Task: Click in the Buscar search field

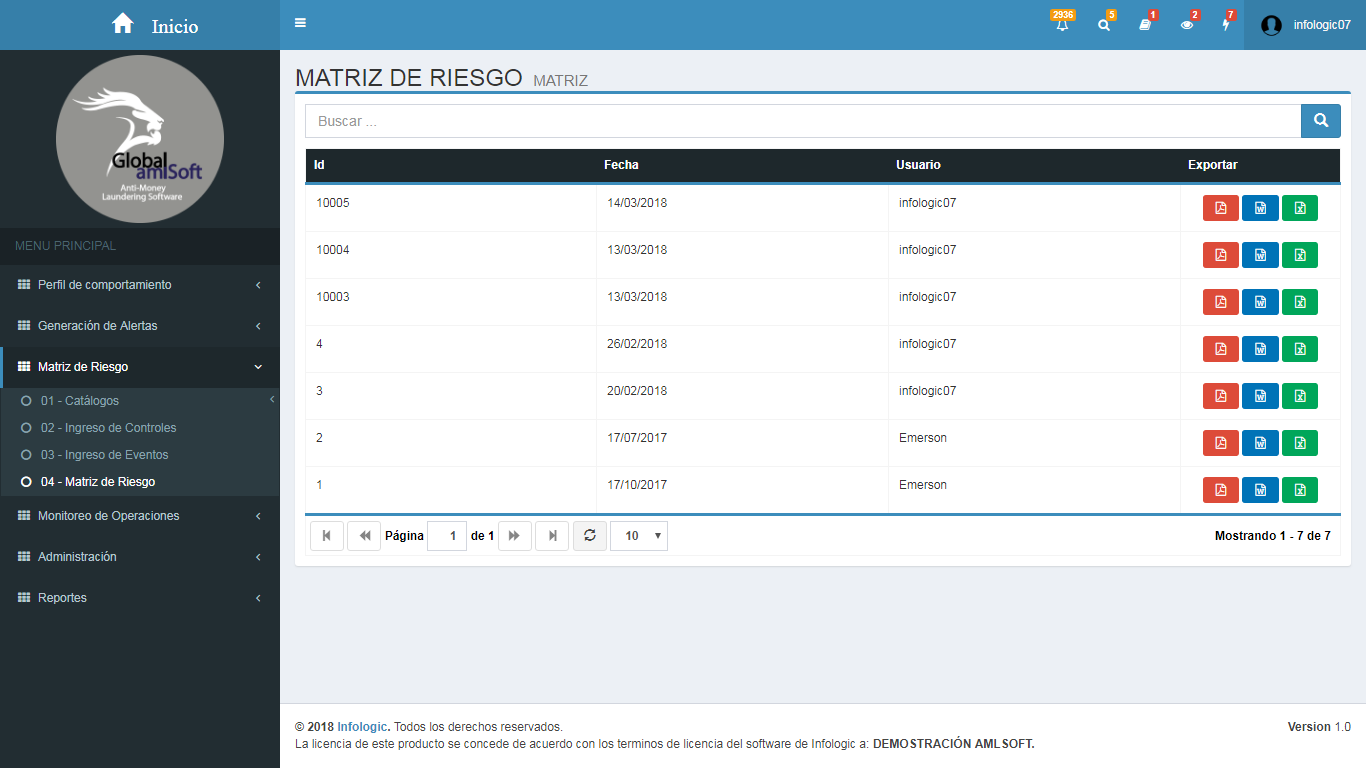Action: pyautogui.click(x=802, y=121)
